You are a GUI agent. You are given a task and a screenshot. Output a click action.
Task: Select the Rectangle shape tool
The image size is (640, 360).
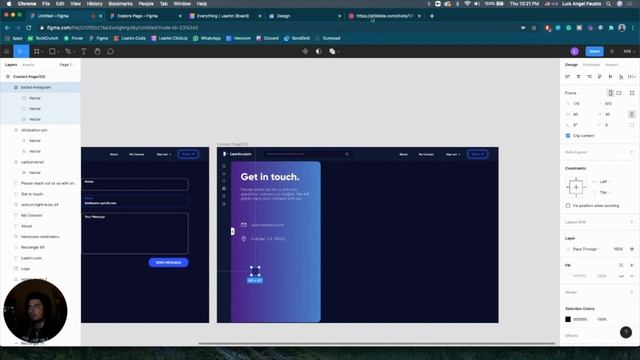pos(52,51)
